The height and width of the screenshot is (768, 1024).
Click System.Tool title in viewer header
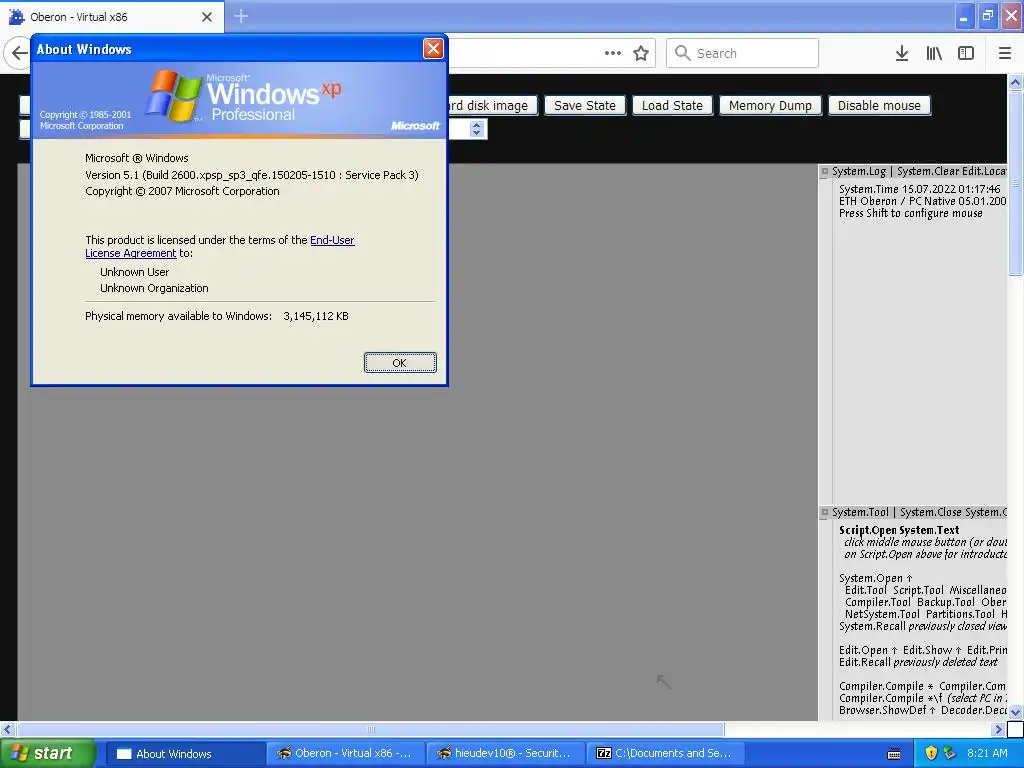860,512
